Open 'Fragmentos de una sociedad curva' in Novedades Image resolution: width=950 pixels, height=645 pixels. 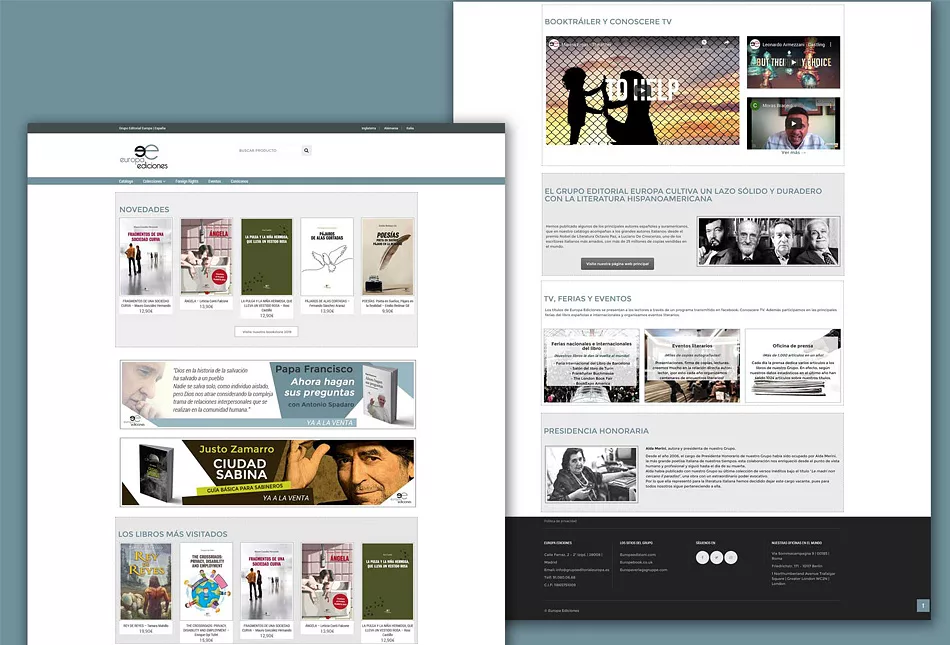(146, 257)
